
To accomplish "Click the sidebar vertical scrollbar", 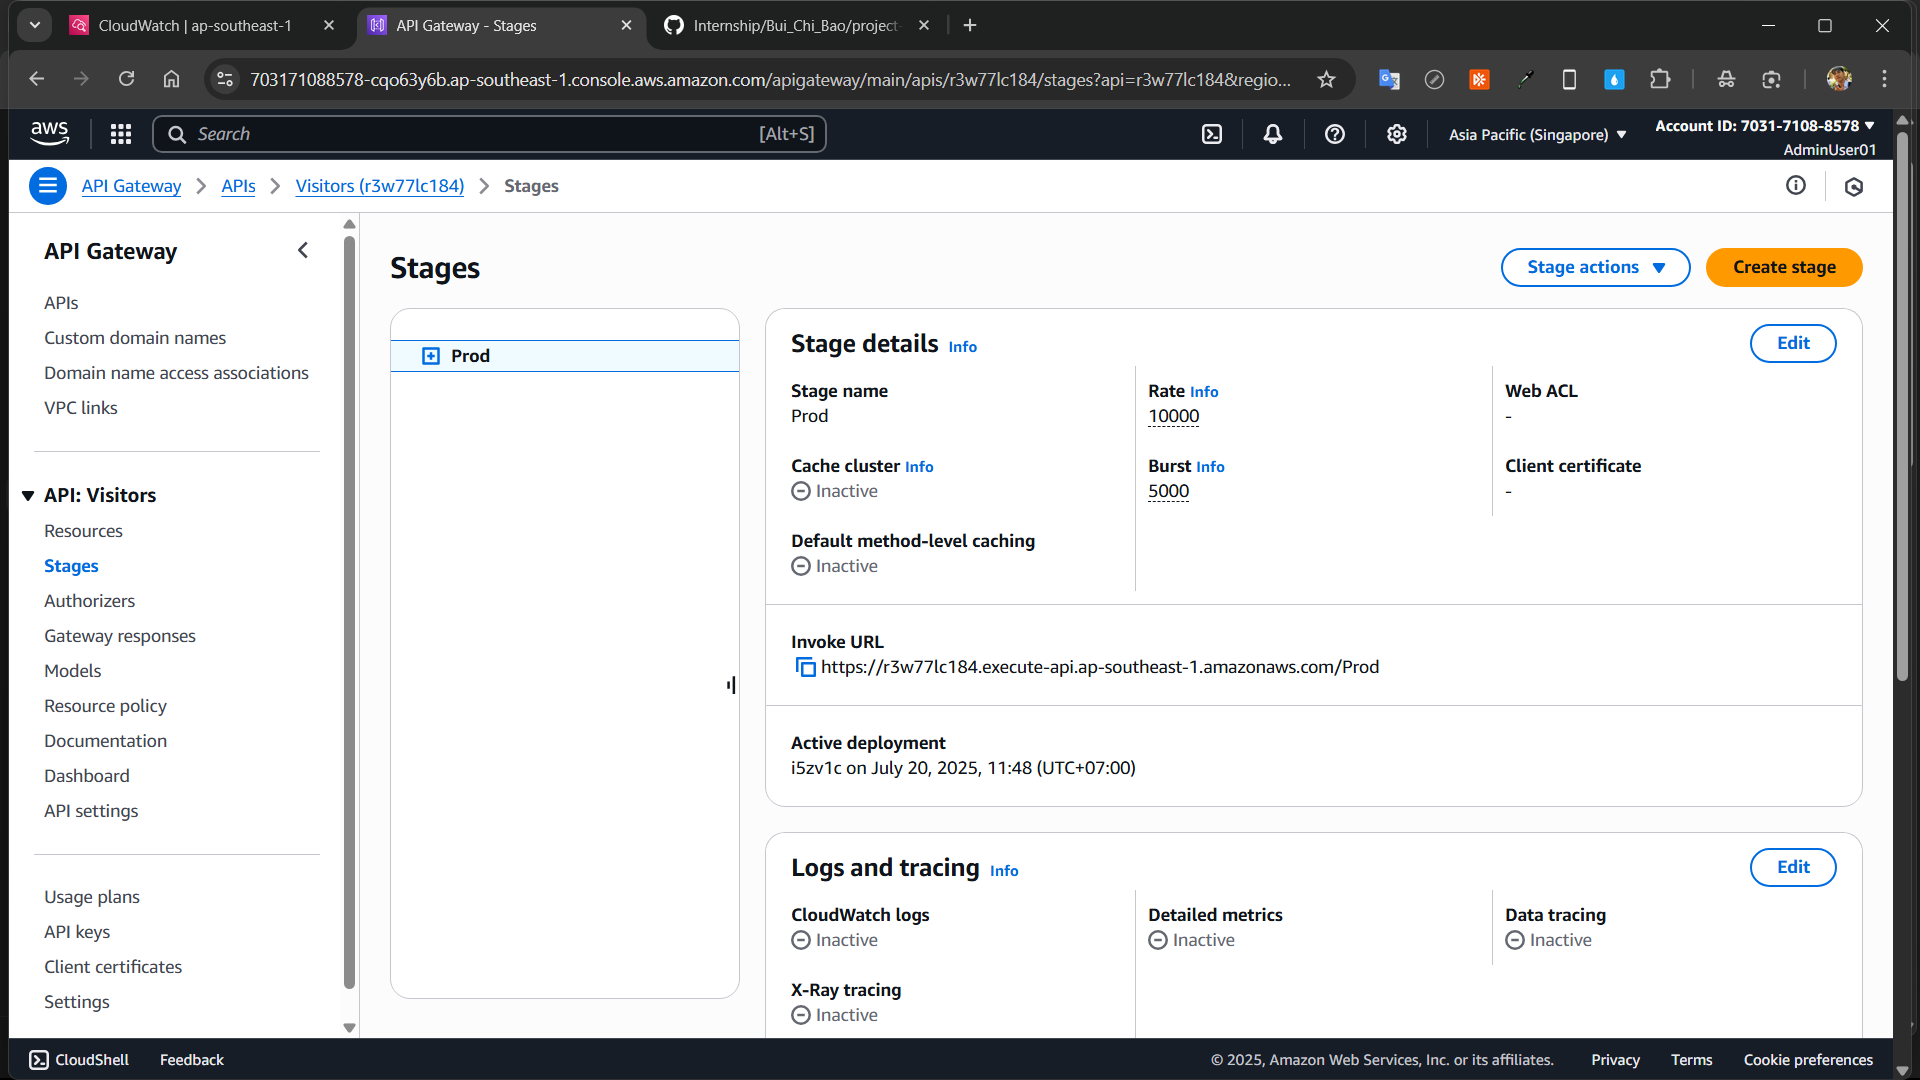I will coord(349,610).
